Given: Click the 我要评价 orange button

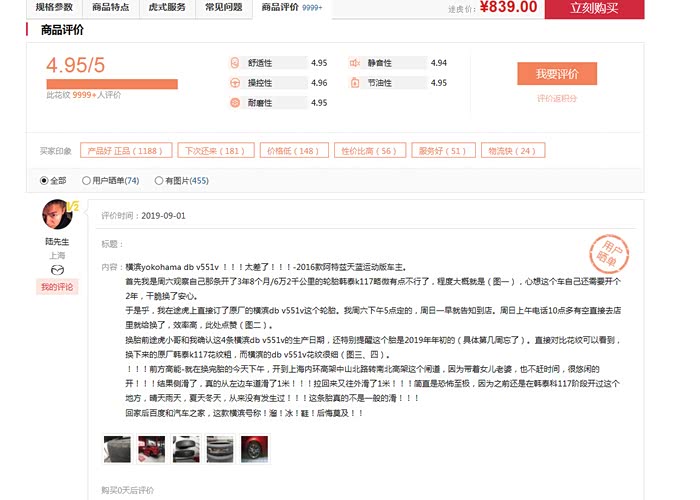Looking at the screenshot, I should pos(557,74).
